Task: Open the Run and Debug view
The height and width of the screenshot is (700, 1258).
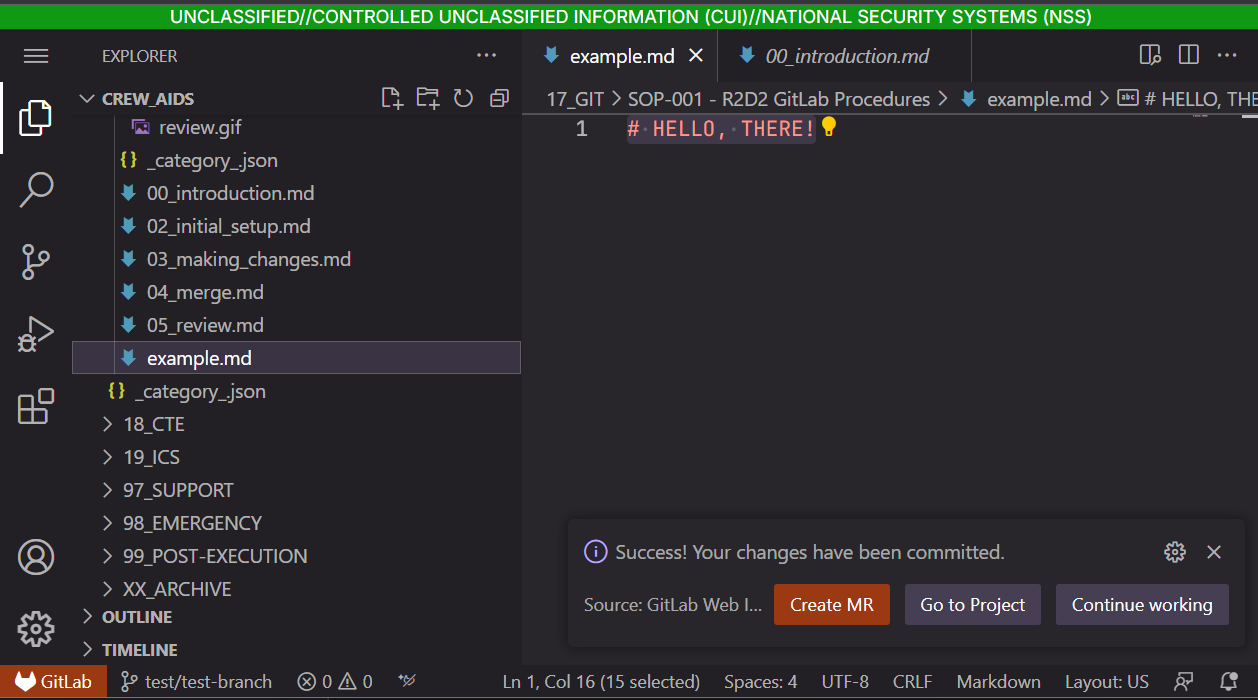Action: coord(36,334)
